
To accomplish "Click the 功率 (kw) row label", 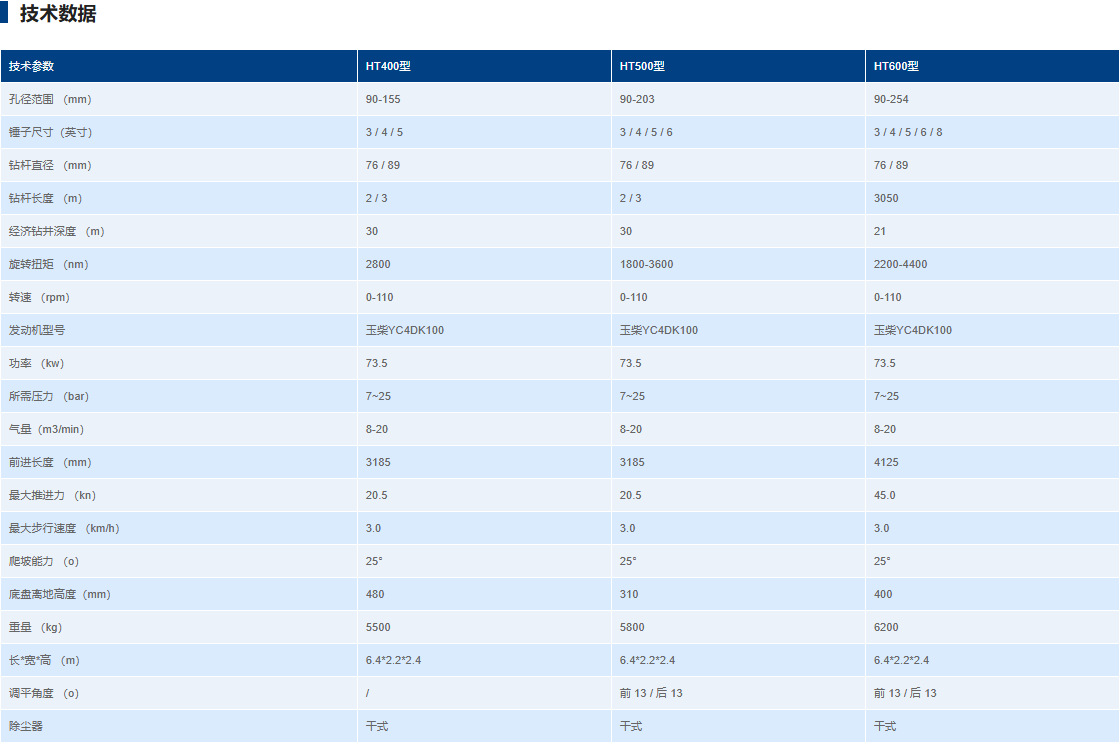I will 36,363.
